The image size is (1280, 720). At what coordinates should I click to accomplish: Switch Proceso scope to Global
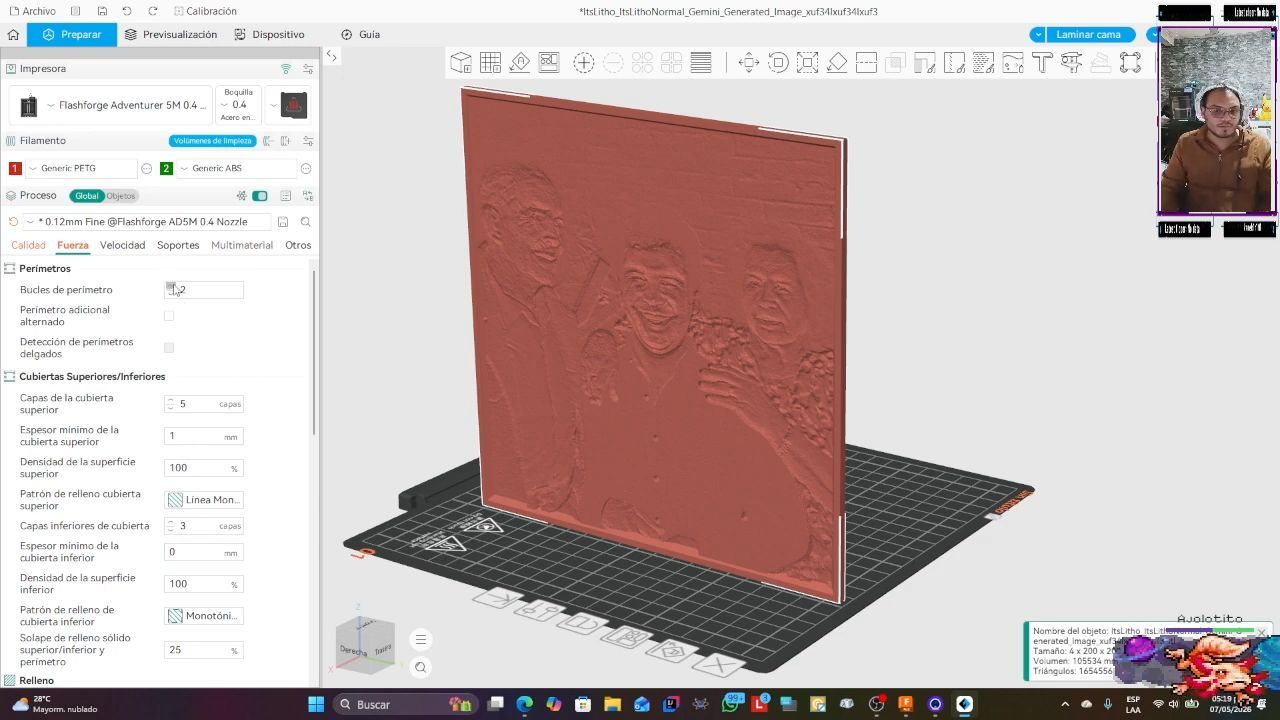click(87, 196)
